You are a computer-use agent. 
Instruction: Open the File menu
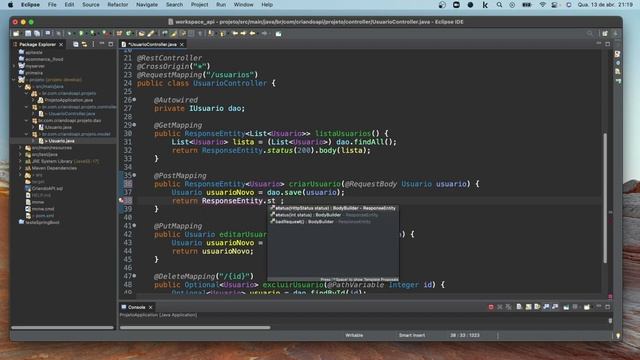click(52, 4)
